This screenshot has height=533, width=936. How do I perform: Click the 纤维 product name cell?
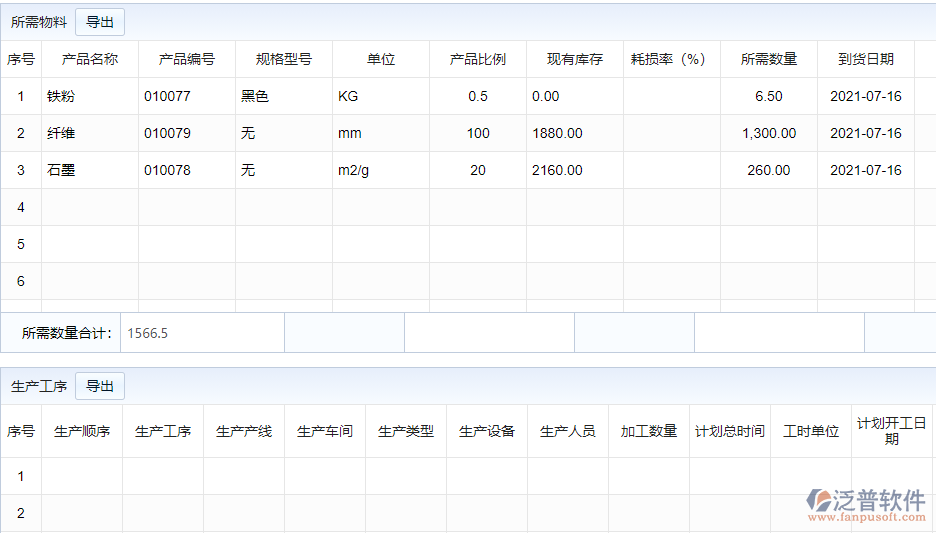click(x=89, y=133)
